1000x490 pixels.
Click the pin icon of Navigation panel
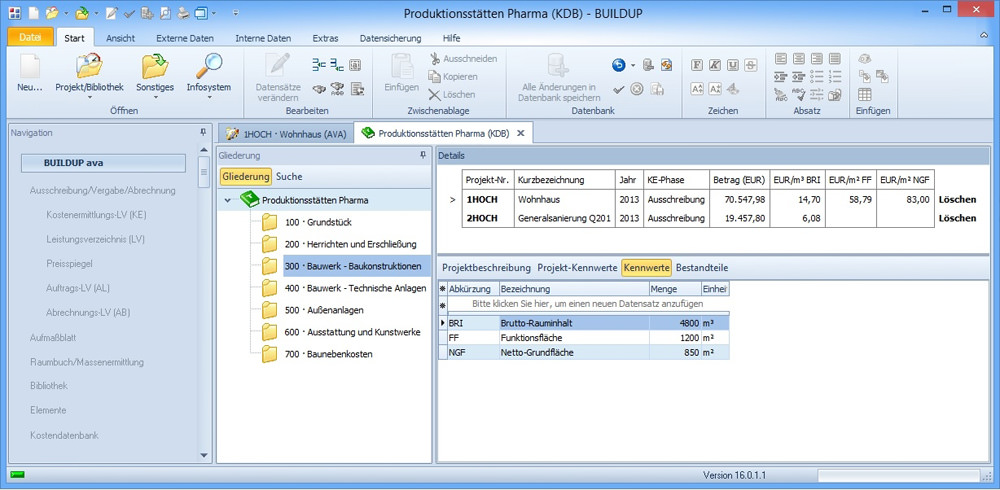pyautogui.click(x=203, y=132)
